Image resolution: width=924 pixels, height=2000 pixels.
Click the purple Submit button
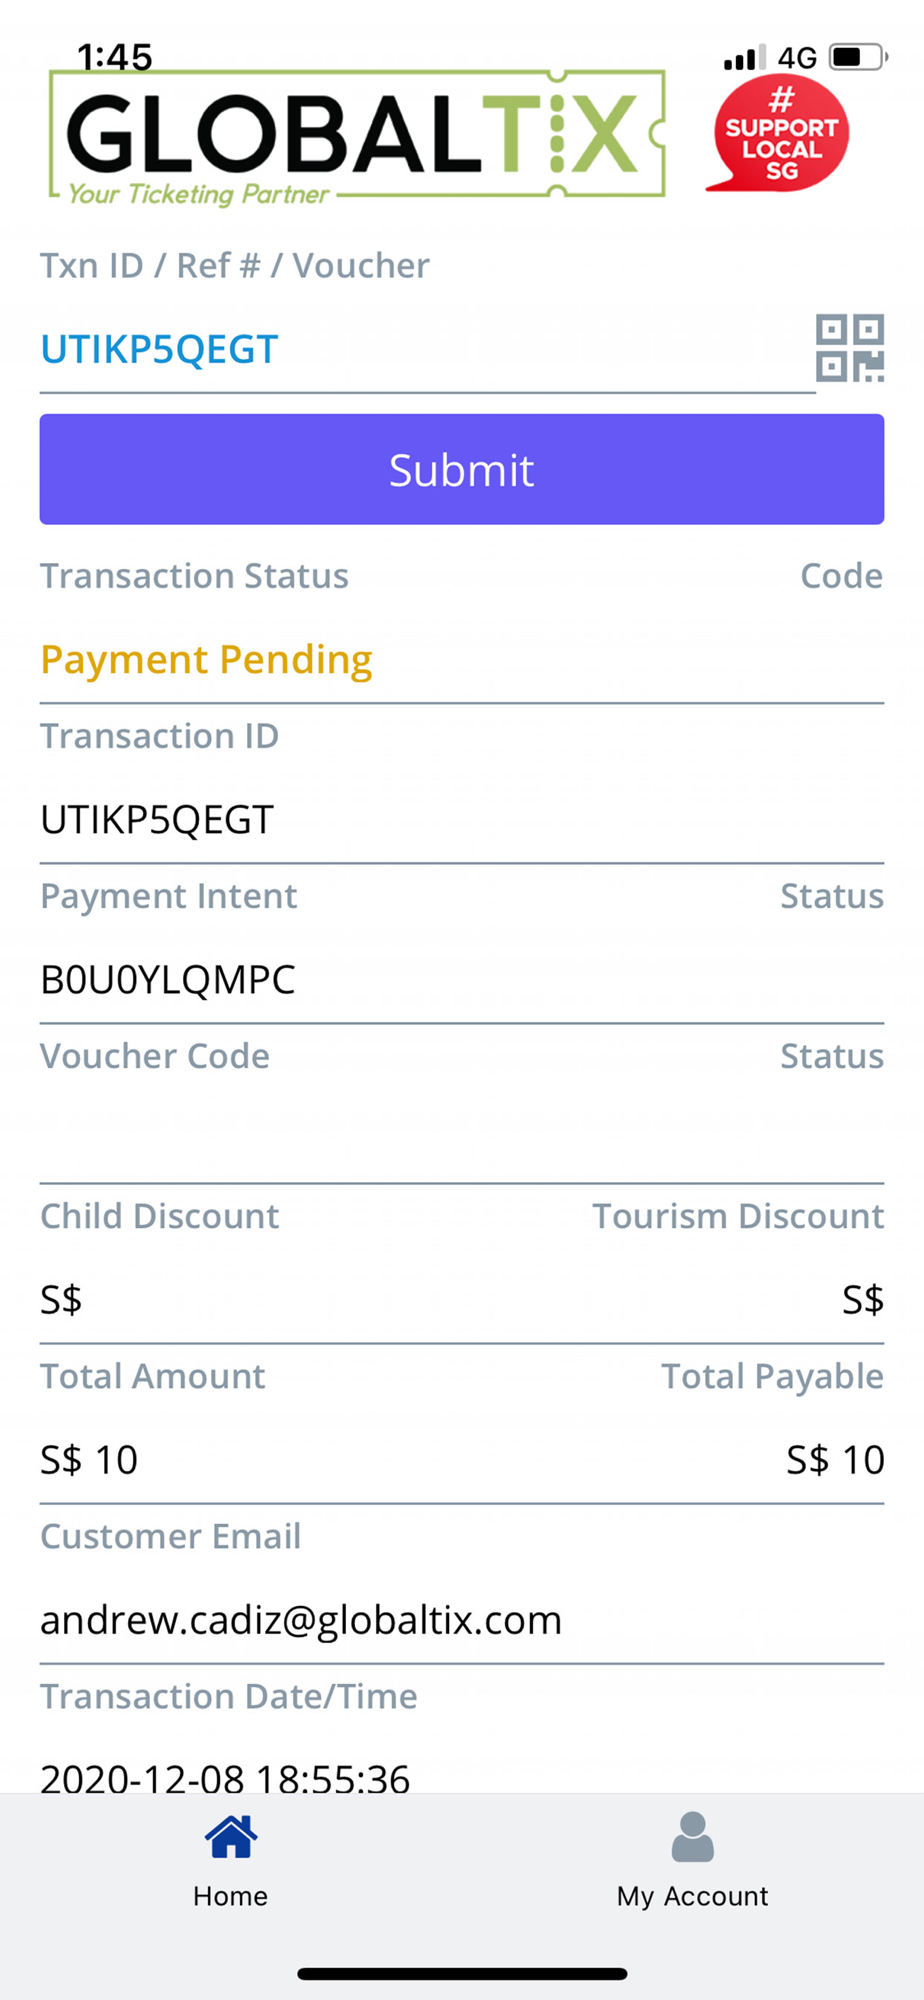462,469
